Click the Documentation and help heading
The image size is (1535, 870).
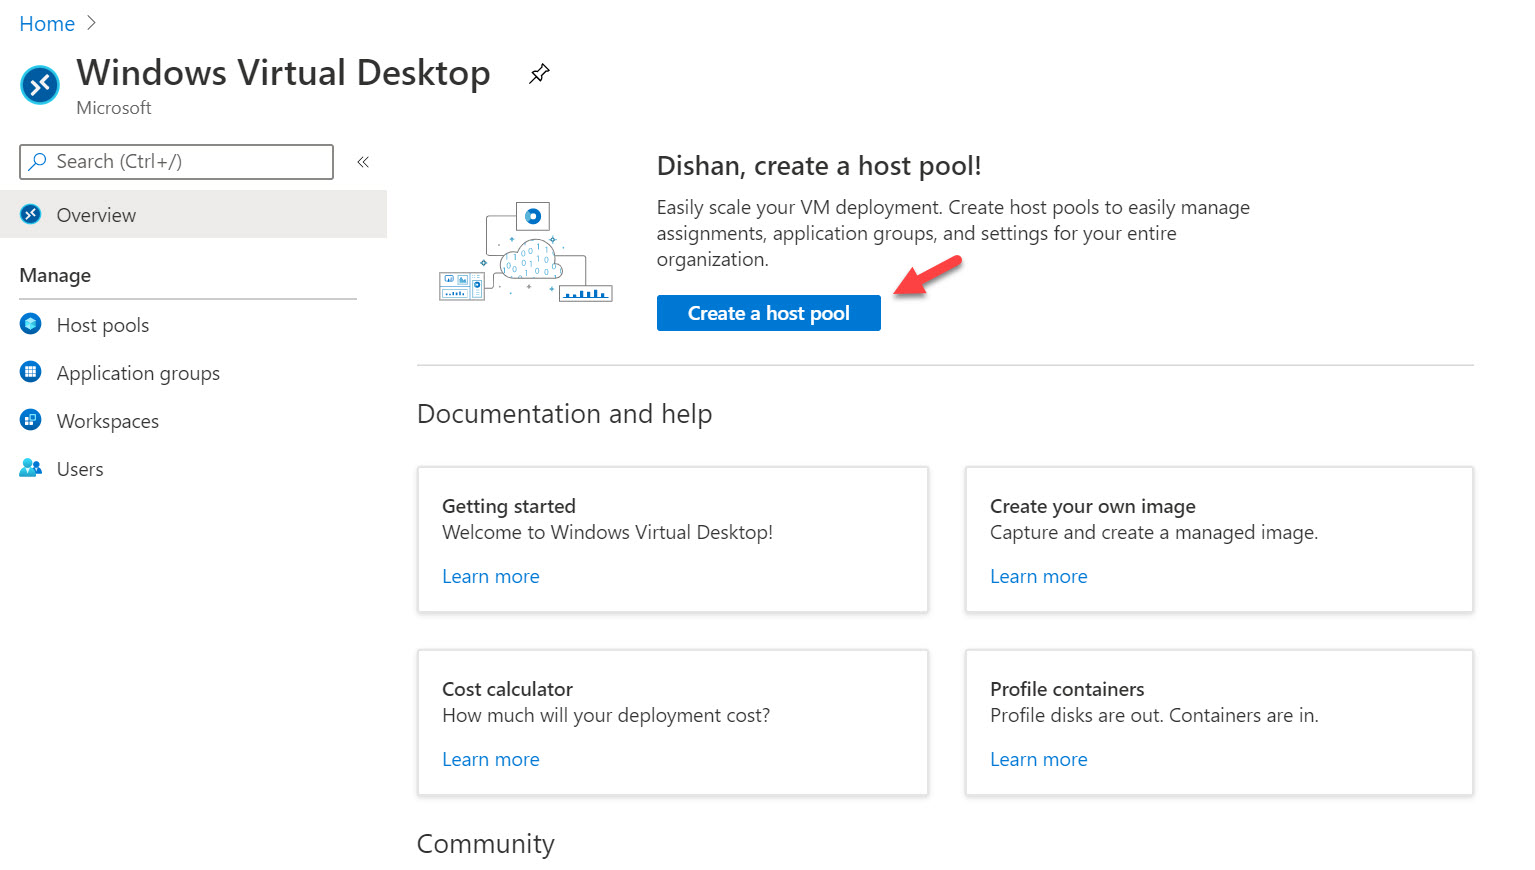point(564,414)
